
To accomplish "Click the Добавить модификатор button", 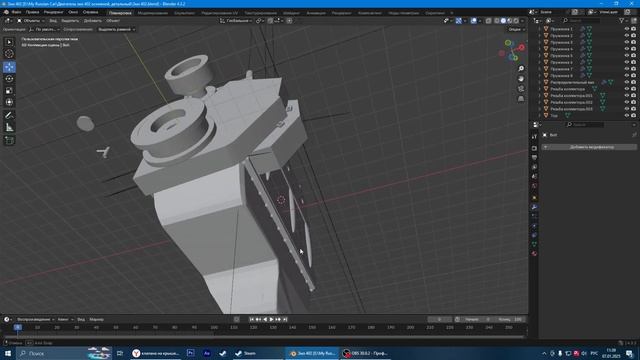I will 589,147.
